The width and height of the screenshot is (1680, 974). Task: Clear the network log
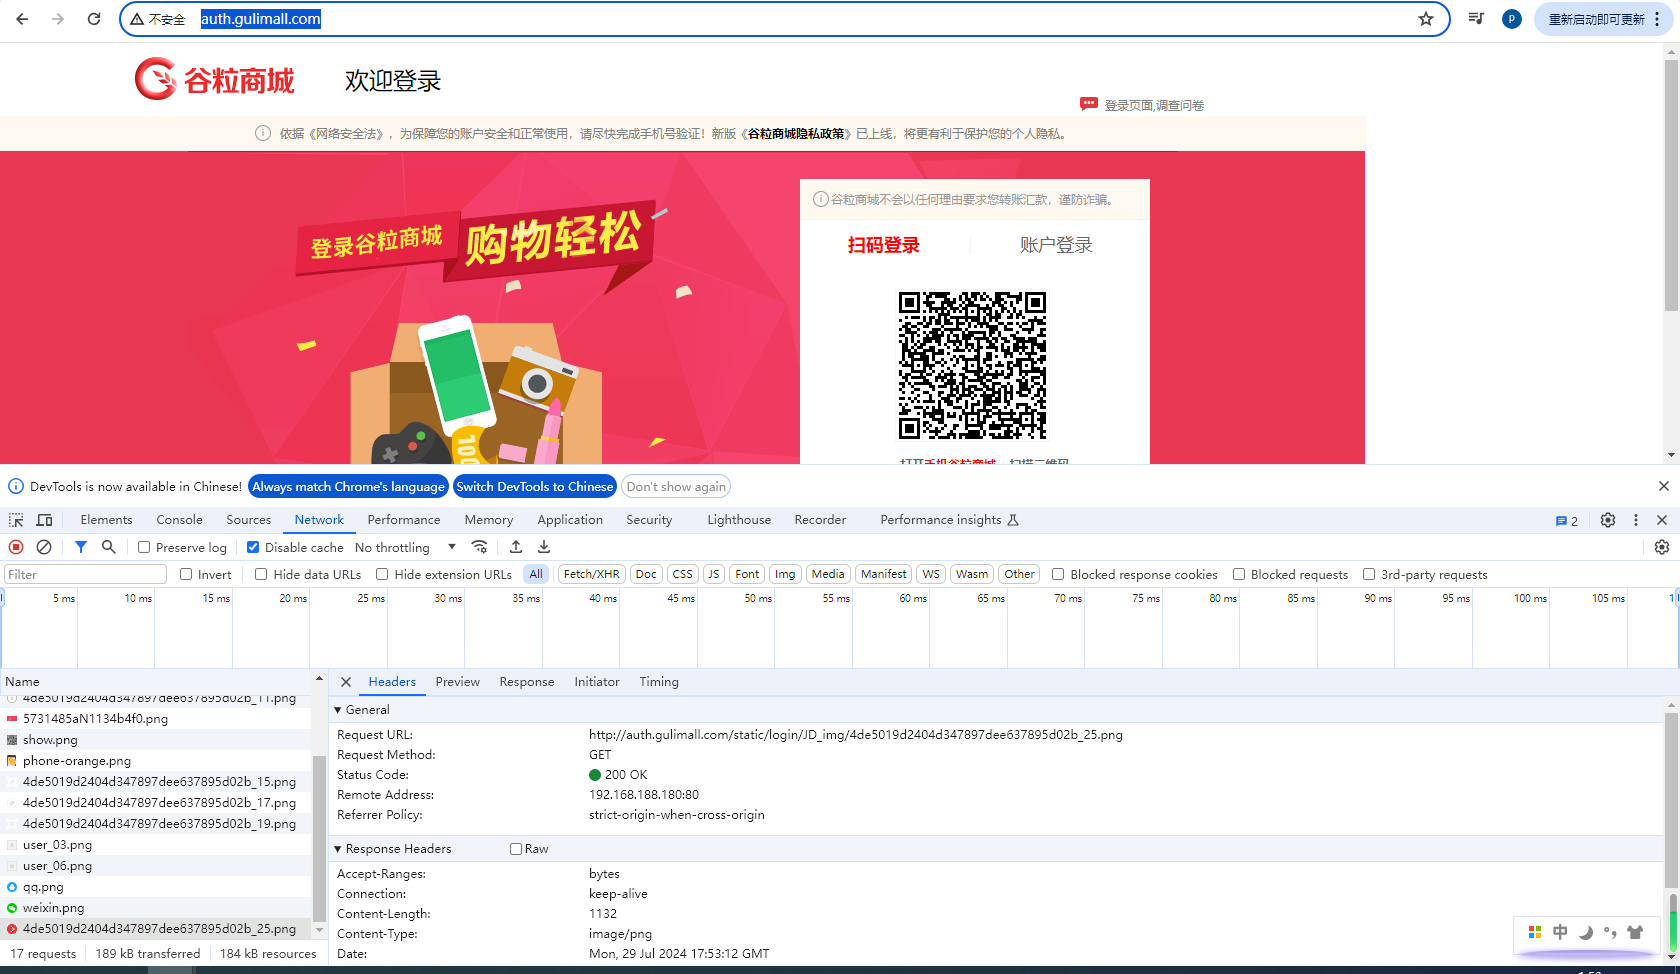[x=44, y=547]
